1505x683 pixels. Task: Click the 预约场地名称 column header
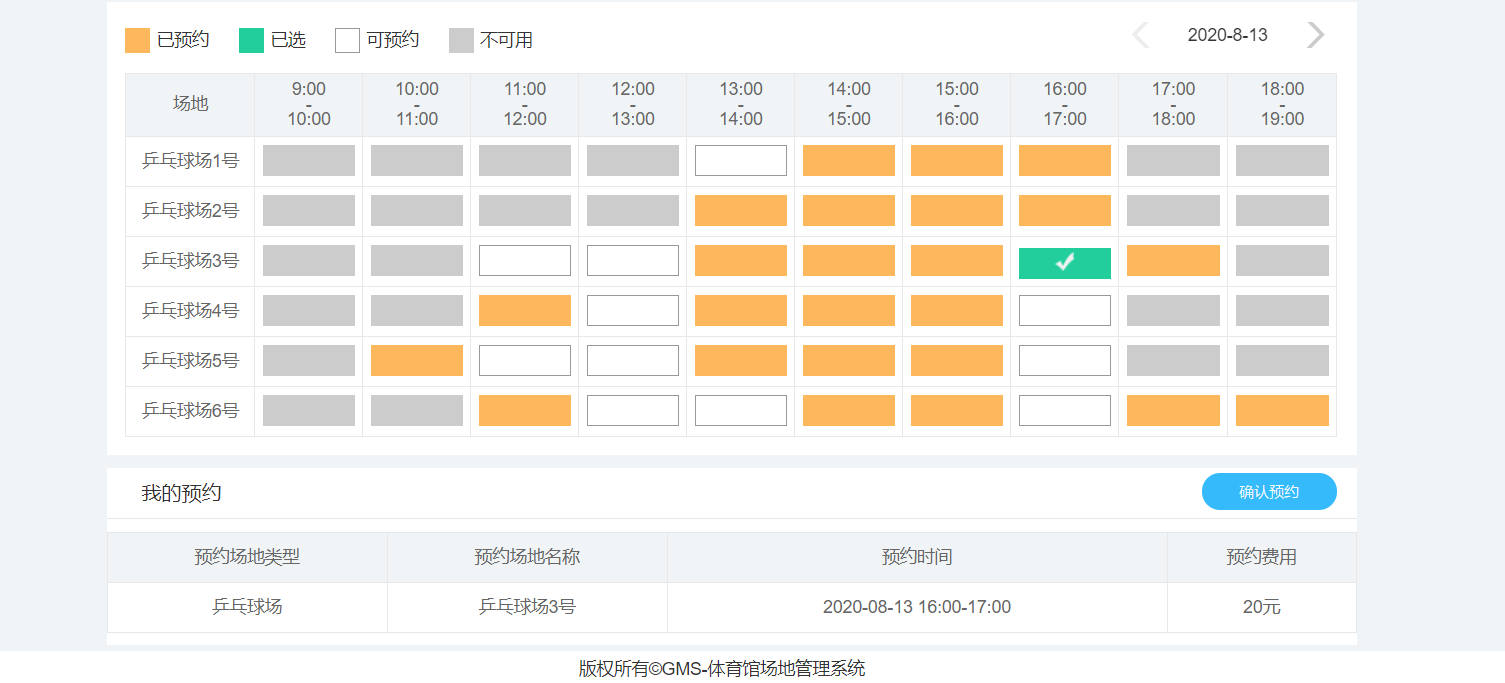527,557
